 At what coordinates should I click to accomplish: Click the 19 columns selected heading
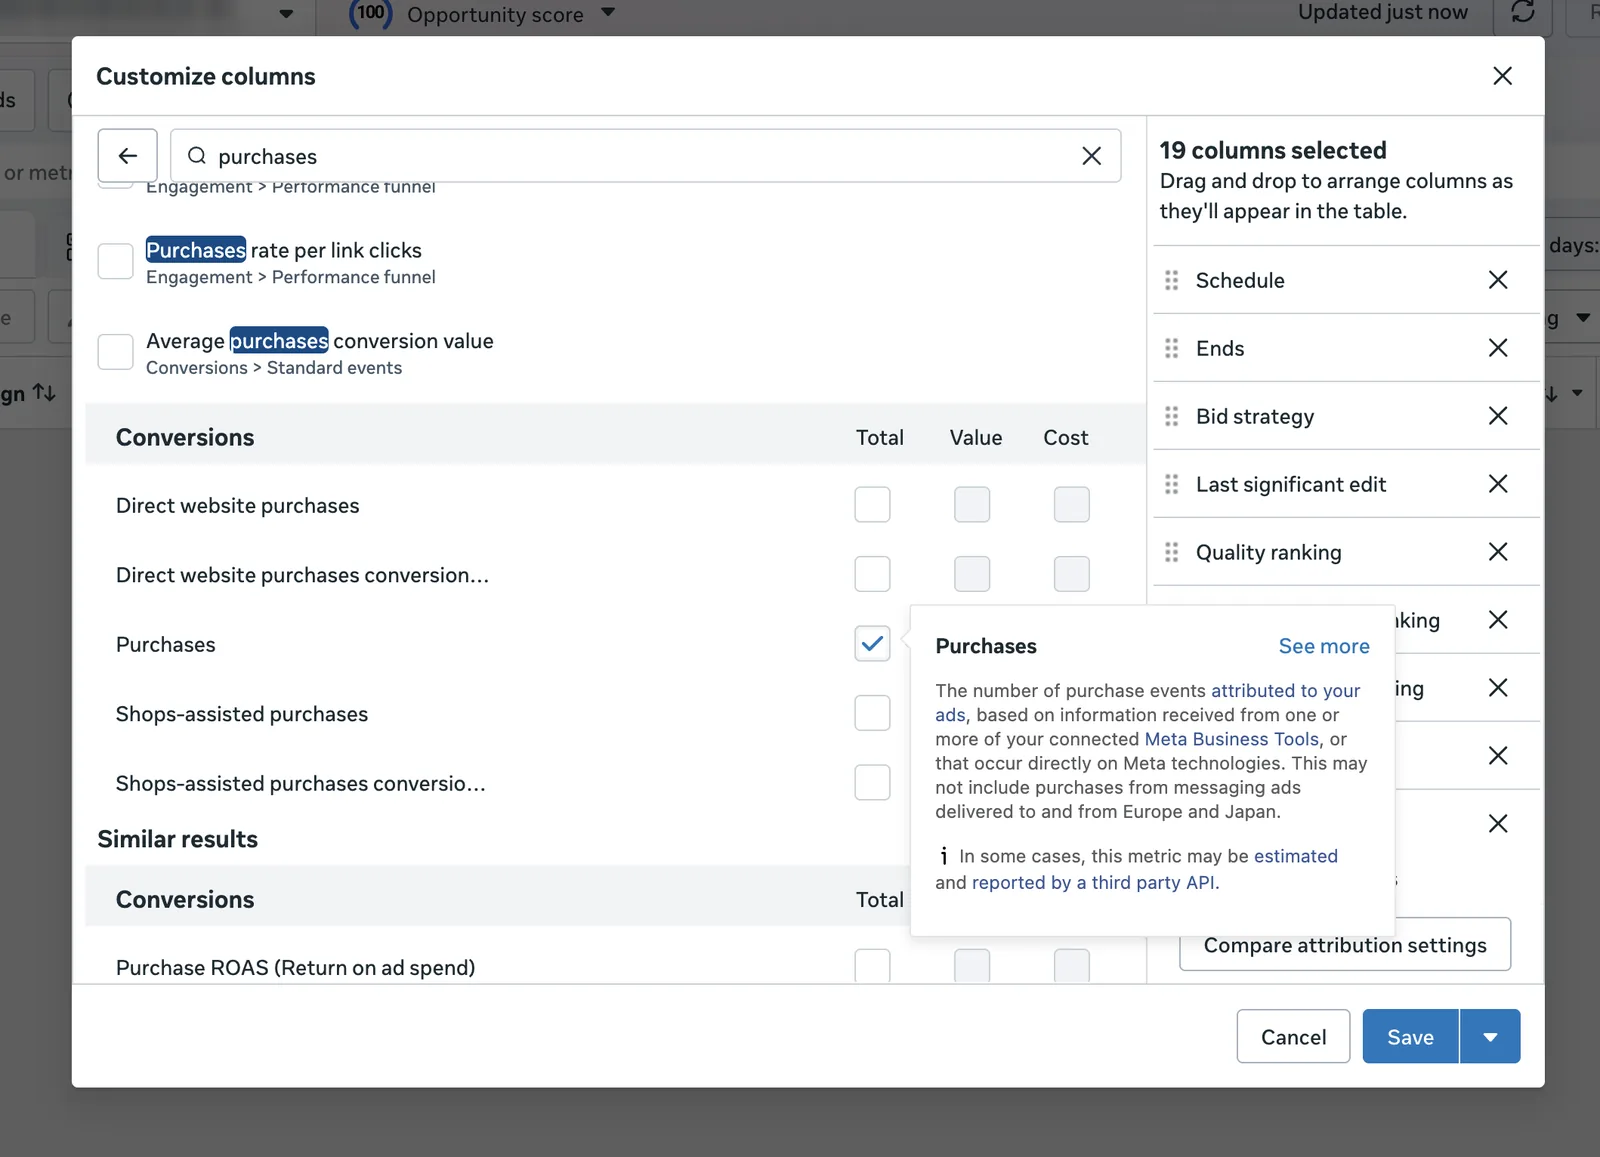1273,150
